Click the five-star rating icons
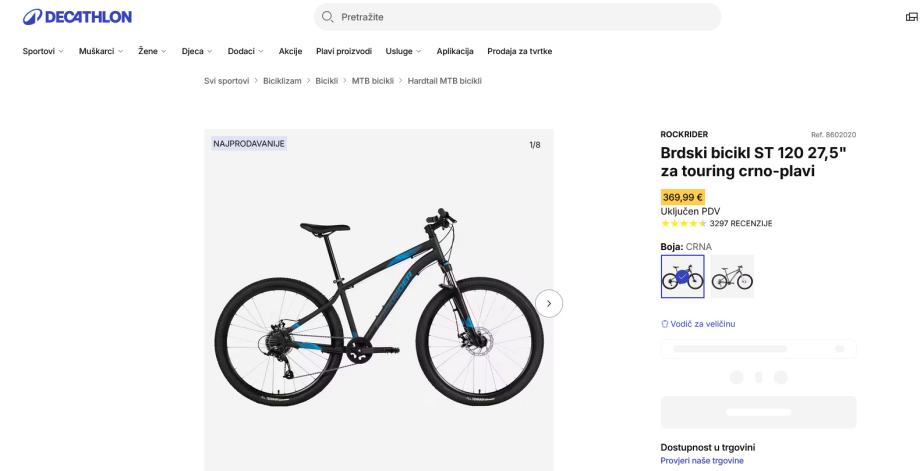 (x=684, y=223)
